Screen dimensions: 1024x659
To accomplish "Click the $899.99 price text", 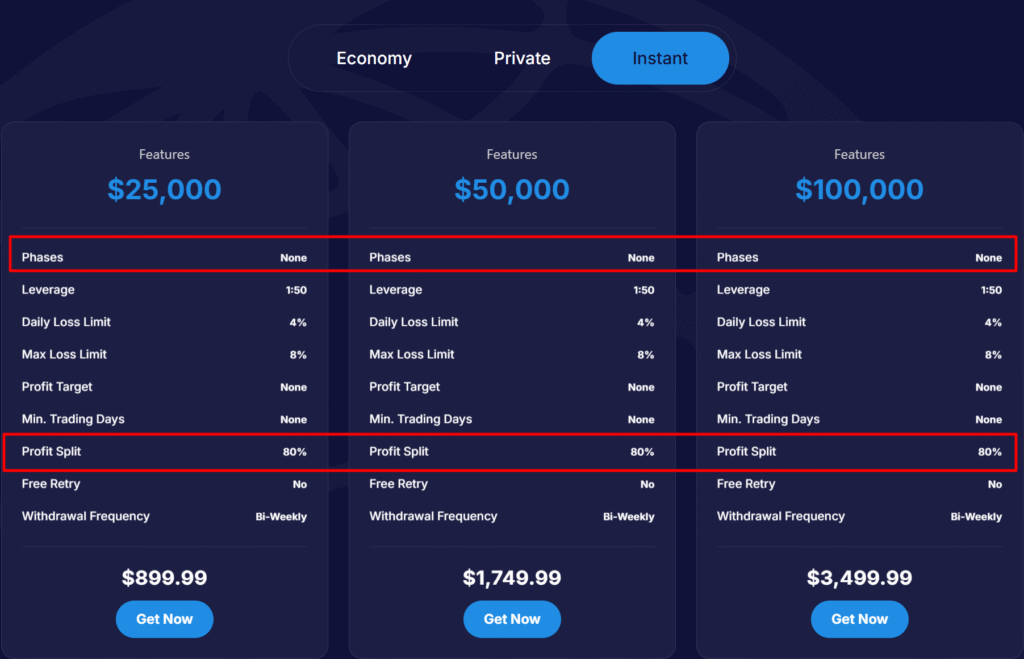I will (165, 577).
